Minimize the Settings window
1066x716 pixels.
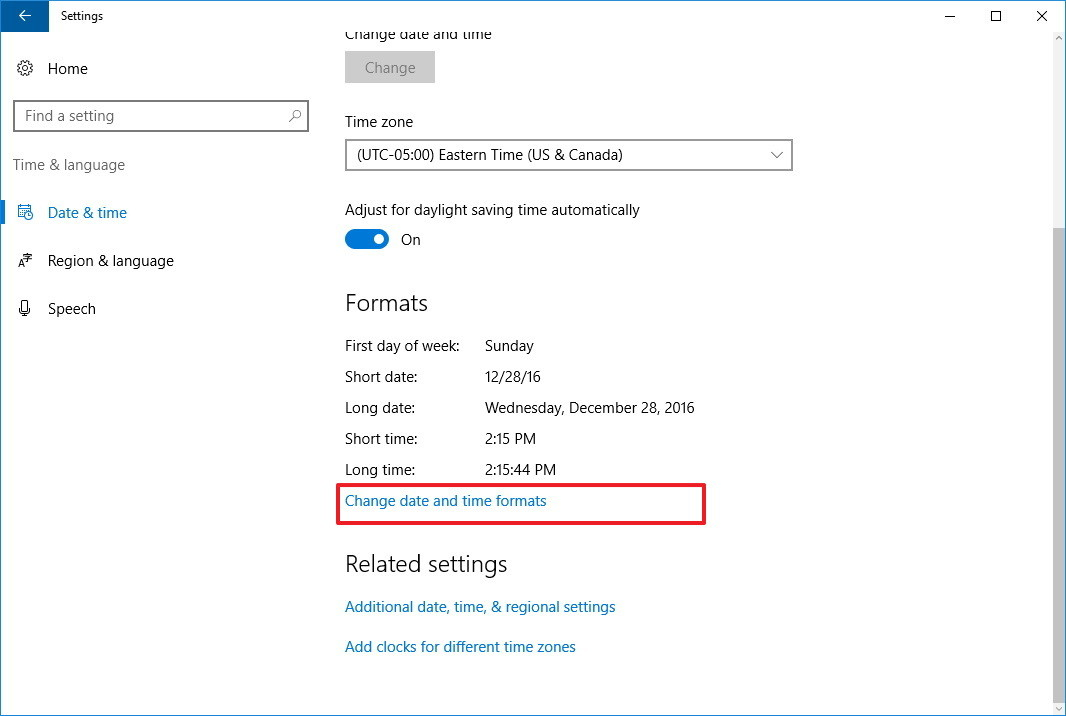pos(950,16)
